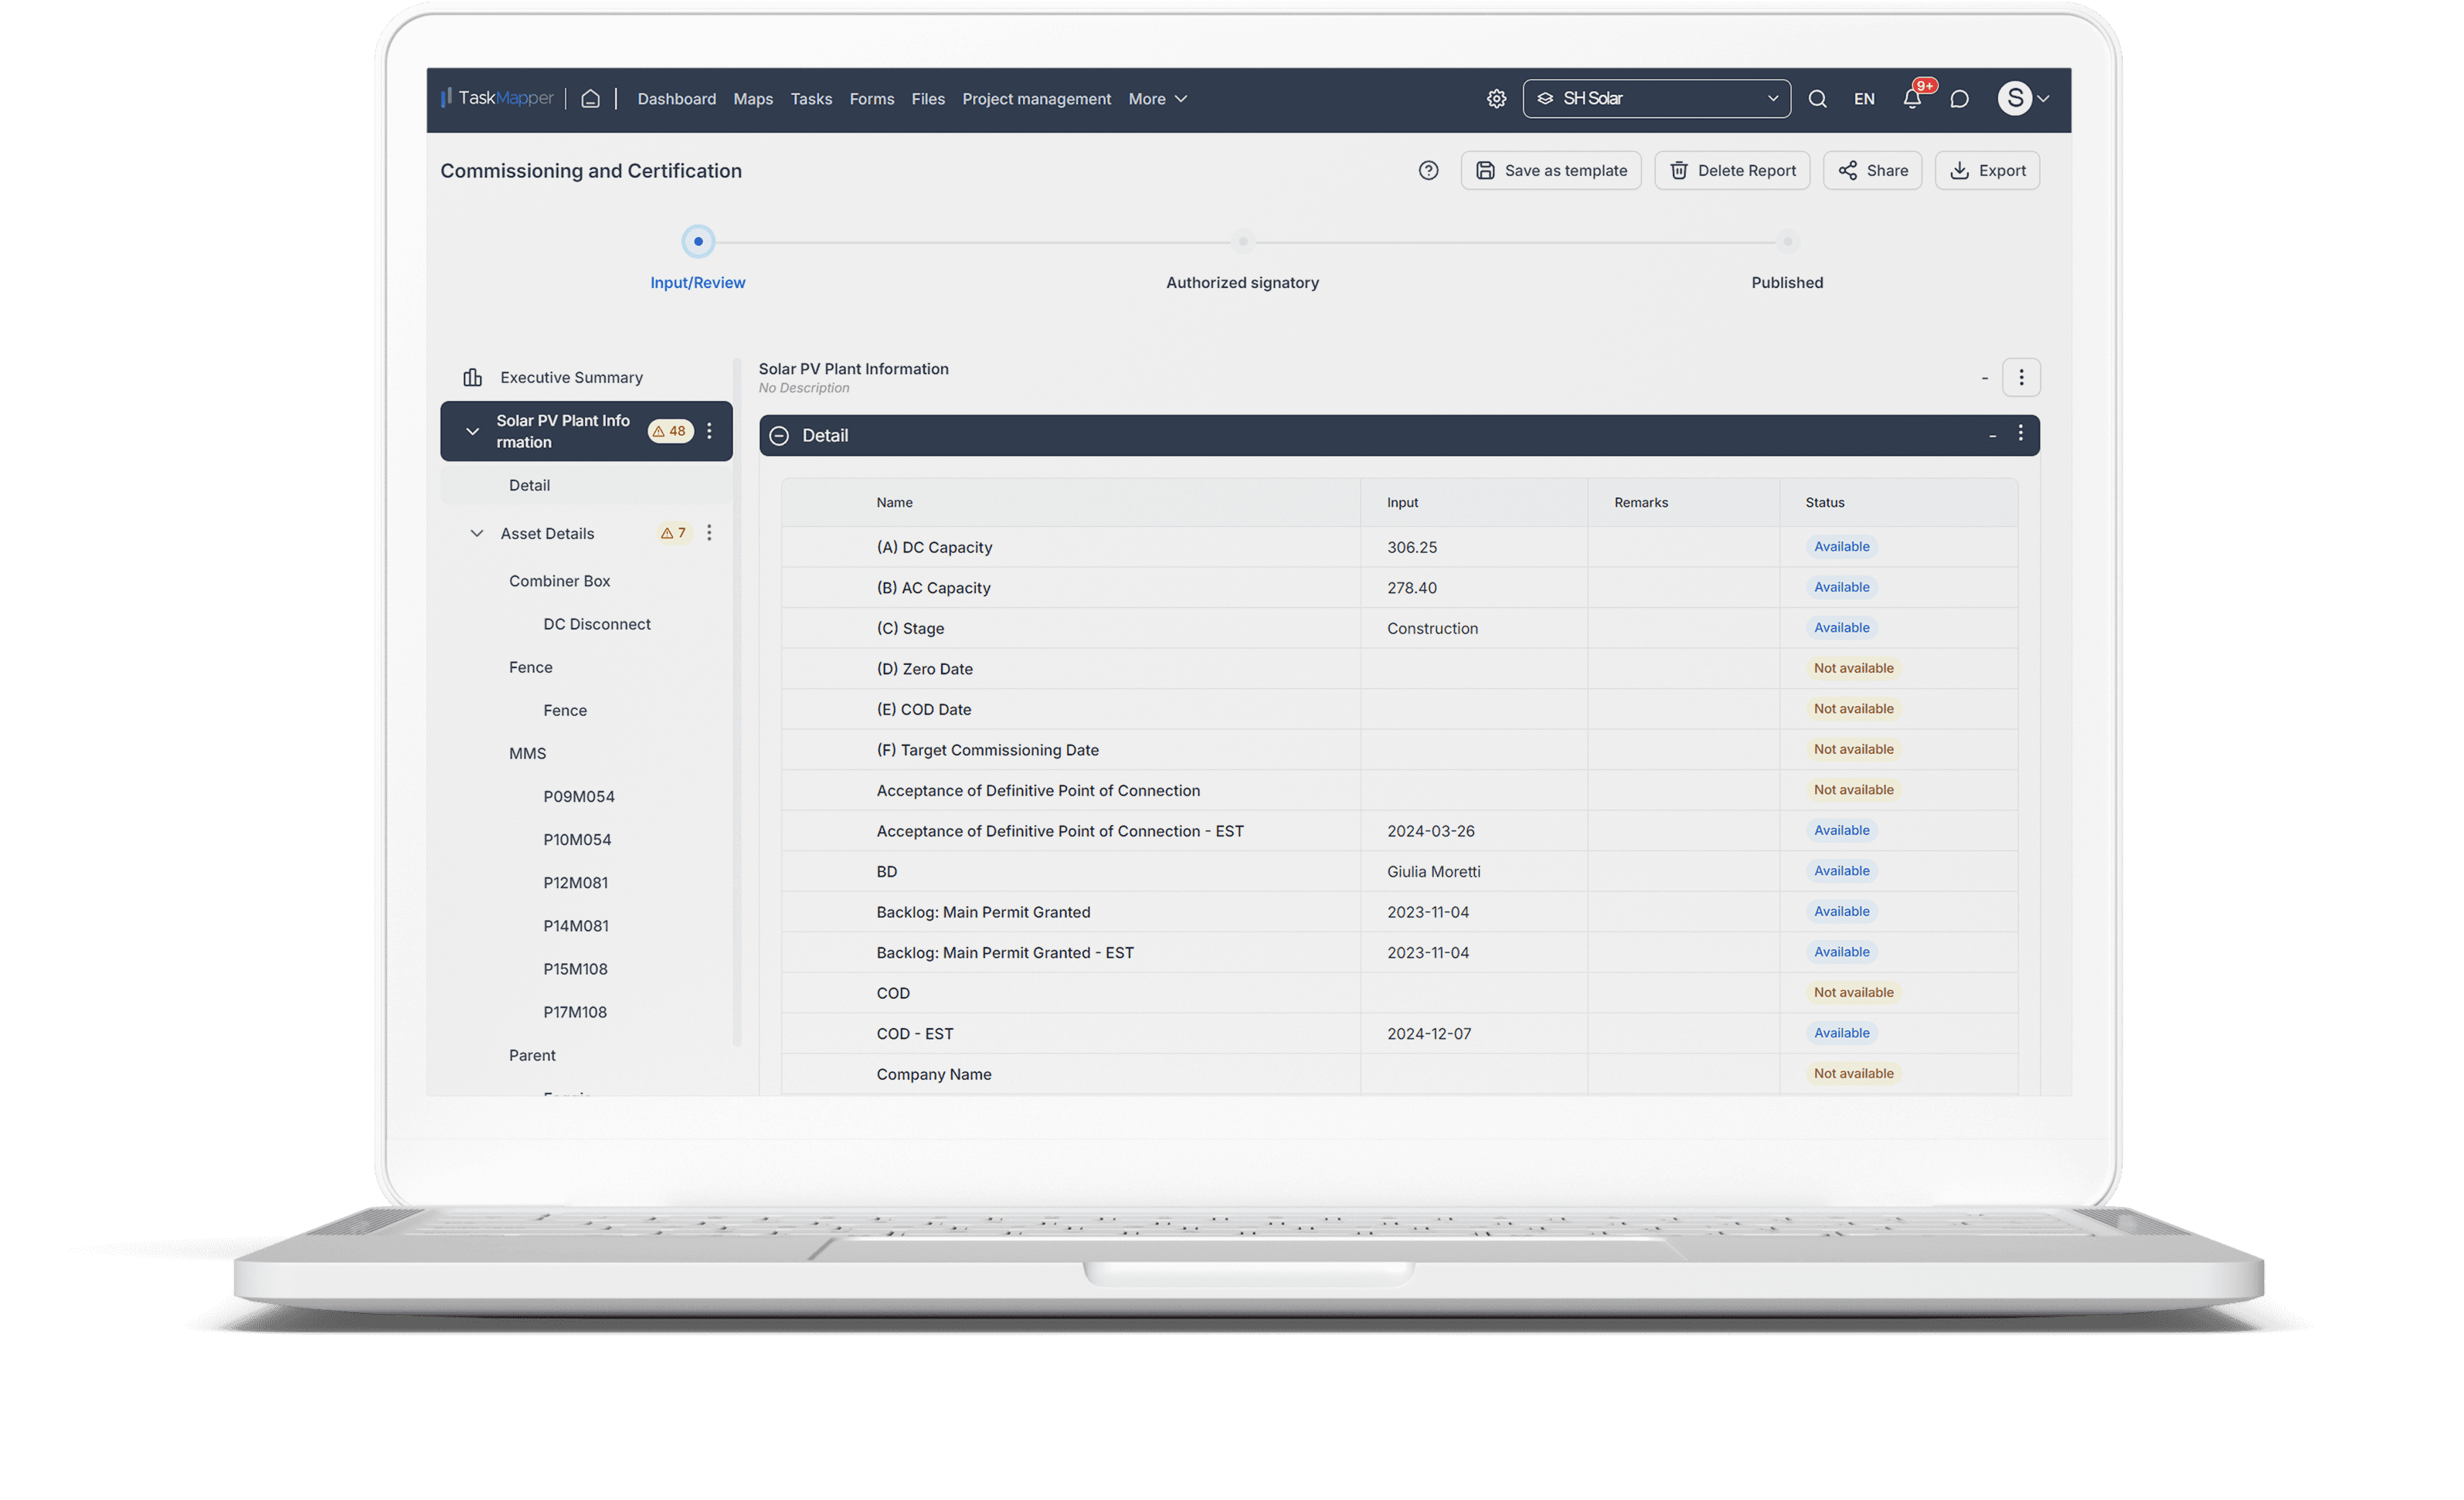Click the search magnifier icon

(1817, 98)
